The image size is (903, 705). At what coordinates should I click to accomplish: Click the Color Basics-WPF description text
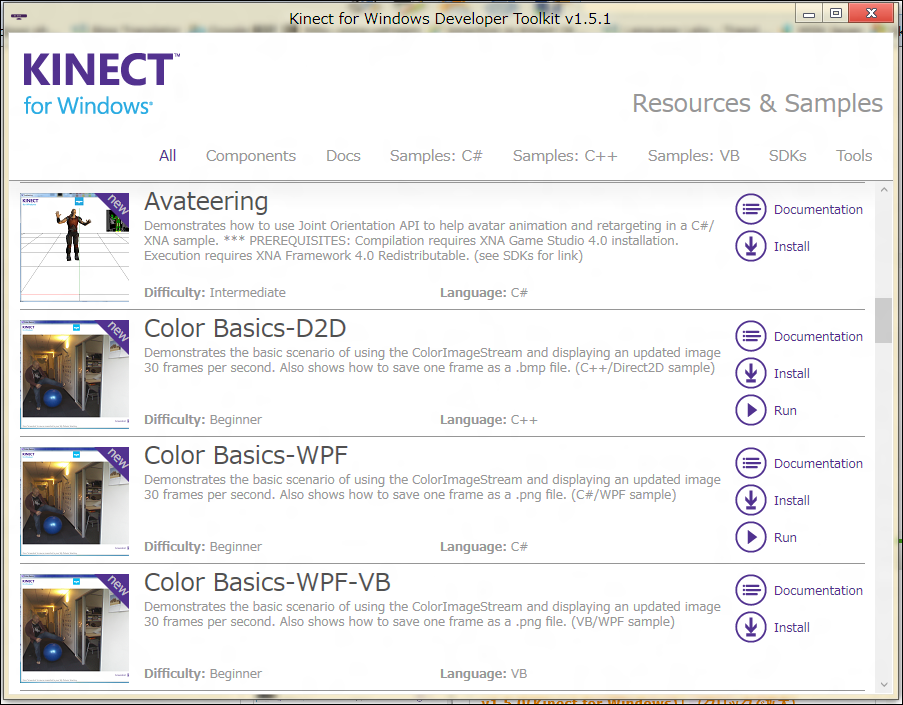(x=432, y=487)
